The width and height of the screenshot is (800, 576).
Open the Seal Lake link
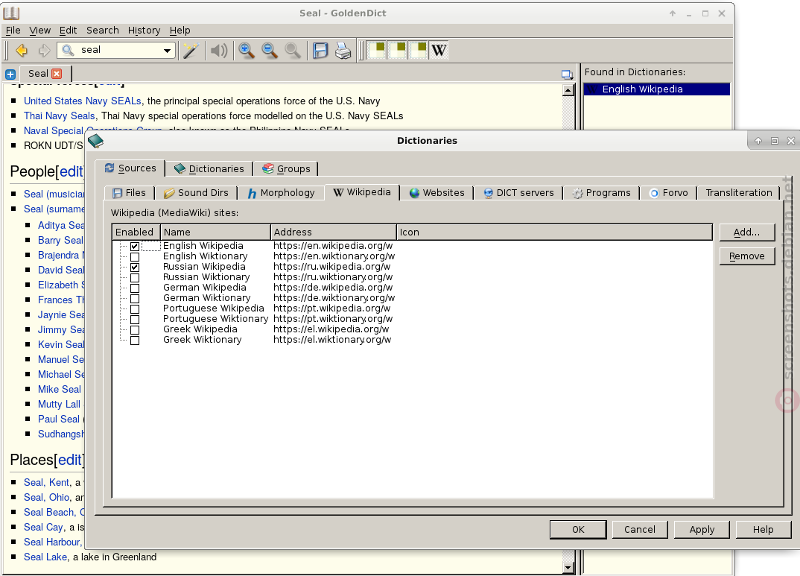click(45, 557)
